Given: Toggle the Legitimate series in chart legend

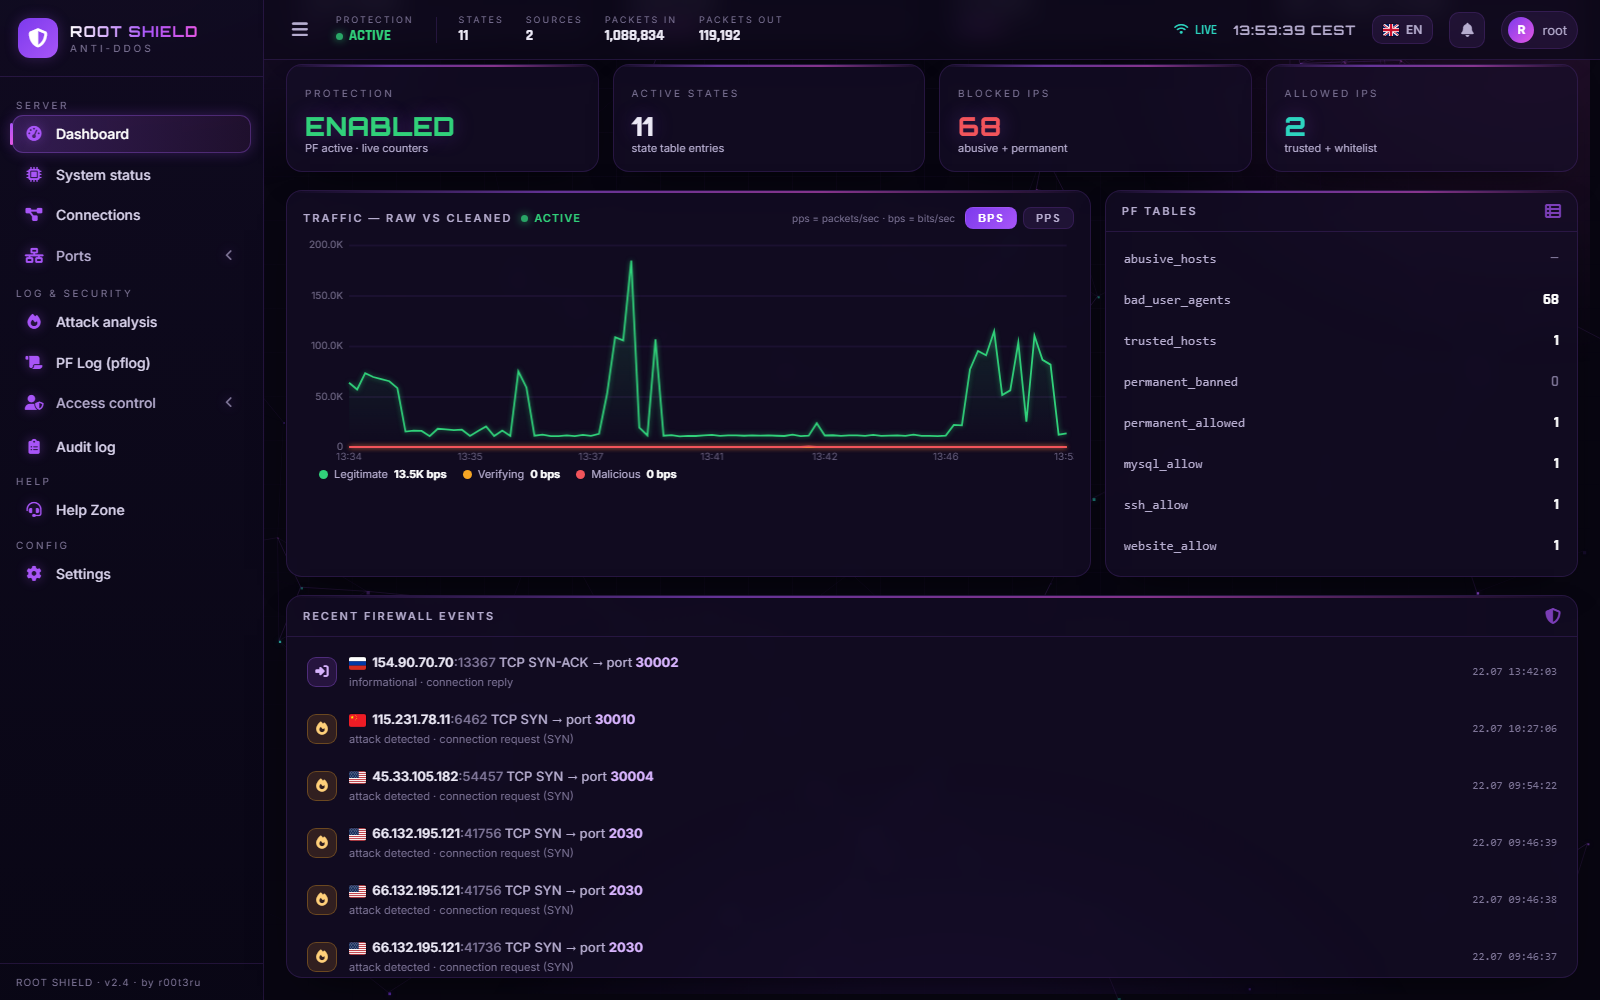Looking at the screenshot, I should (x=382, y=474).
